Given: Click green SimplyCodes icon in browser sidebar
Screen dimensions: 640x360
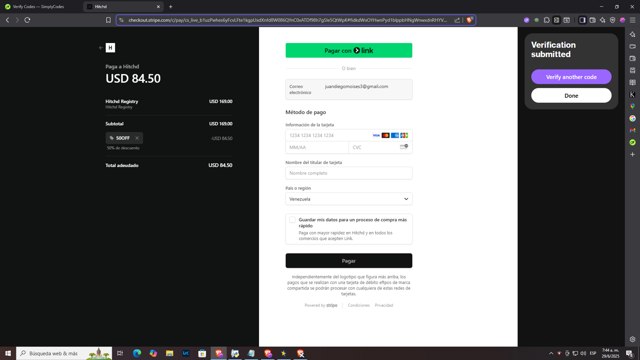Looking at the screenshot, I should [632, 142].
